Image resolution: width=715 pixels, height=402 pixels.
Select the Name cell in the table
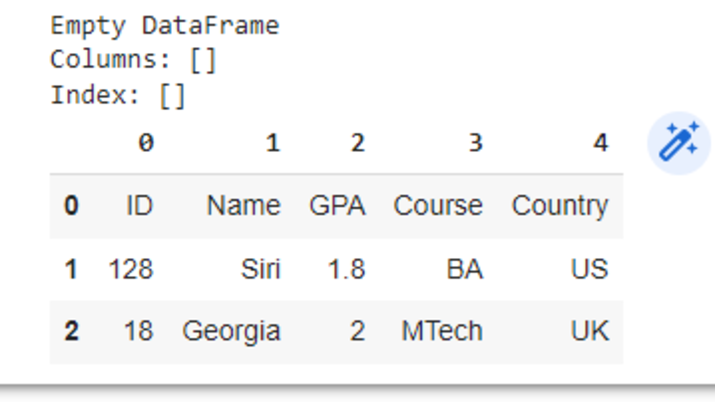point(243,206)
